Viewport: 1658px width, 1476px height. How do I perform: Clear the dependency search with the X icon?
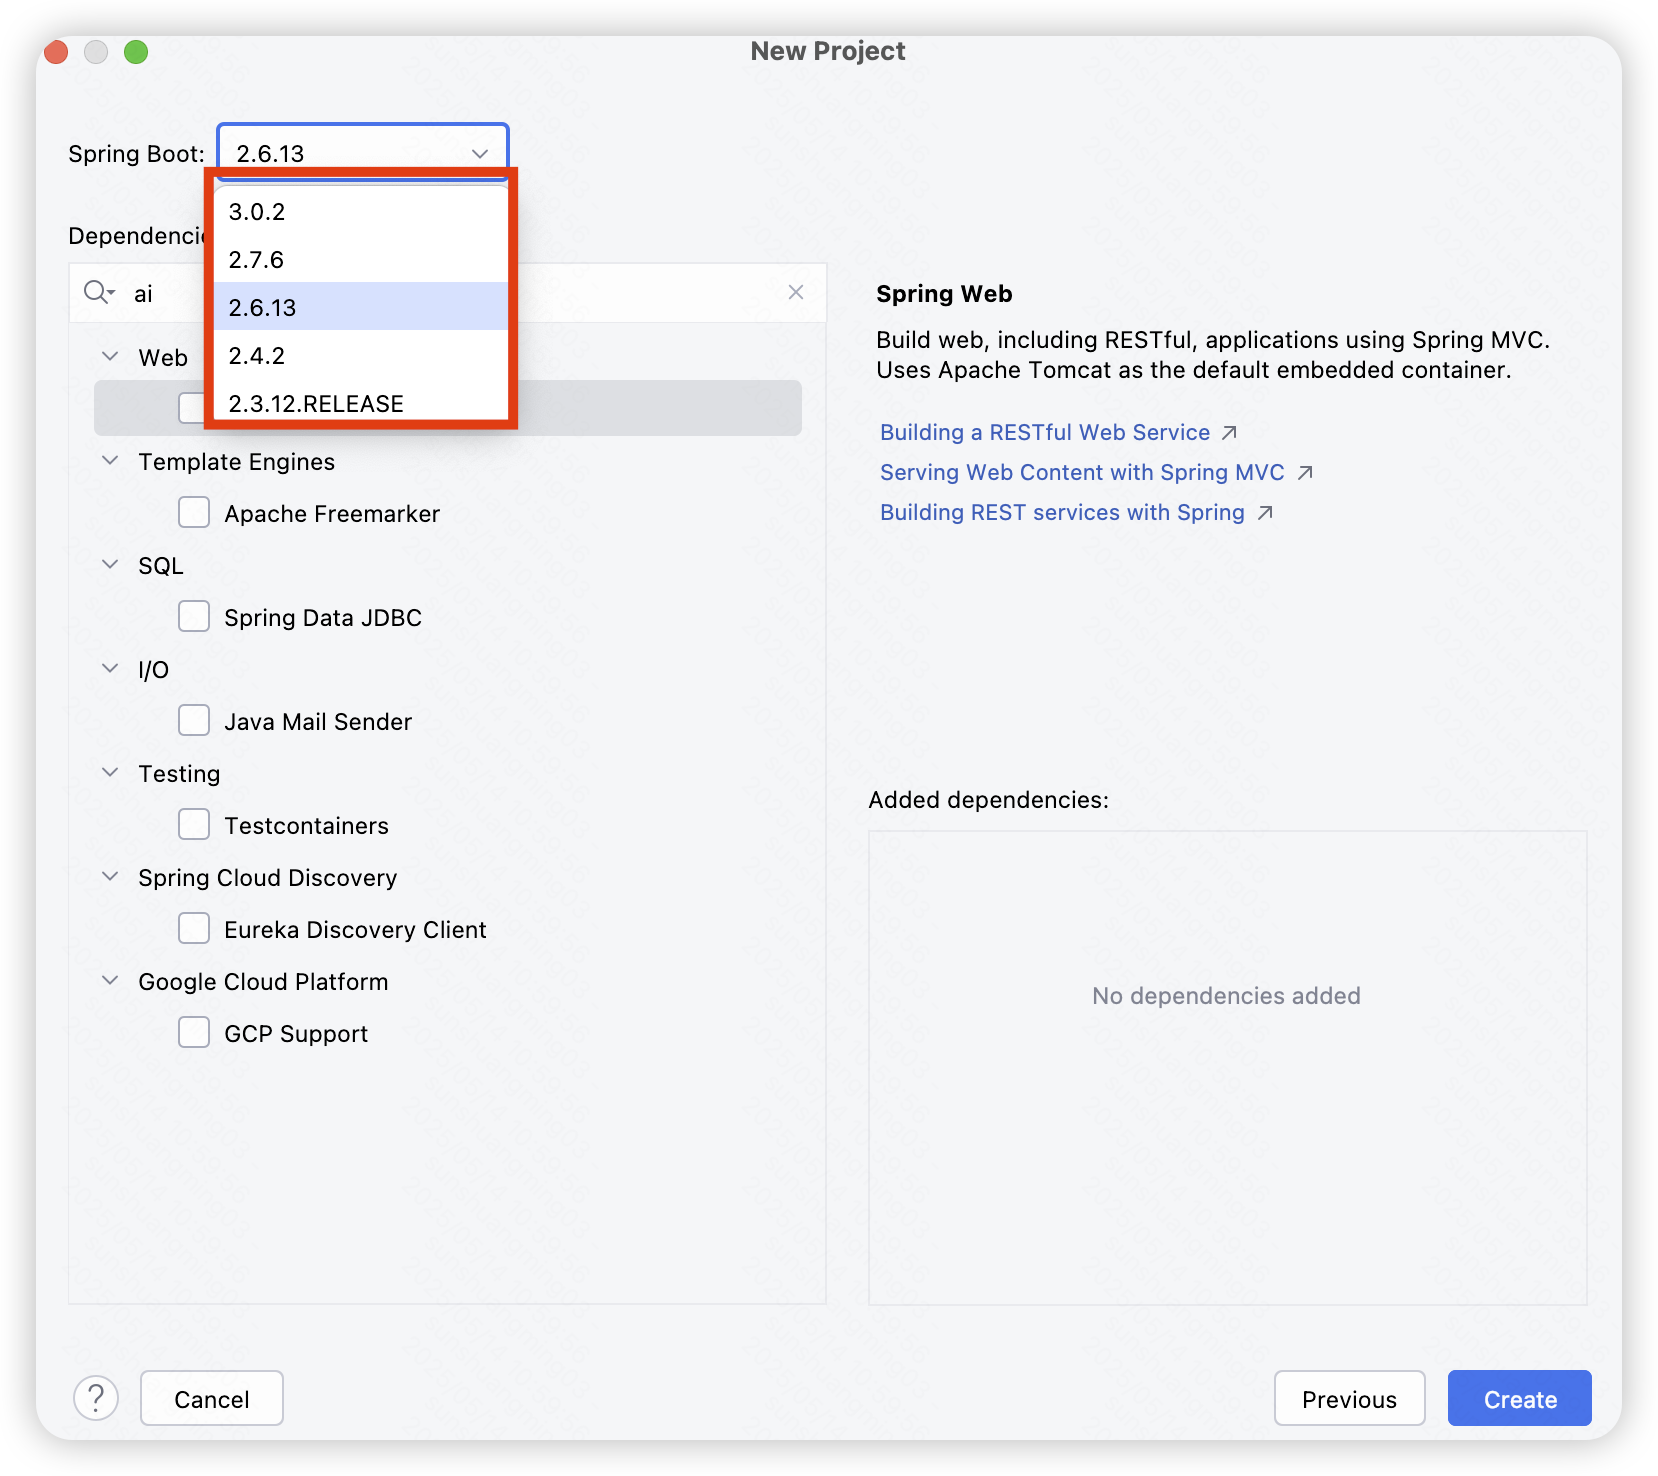[796, 292]
